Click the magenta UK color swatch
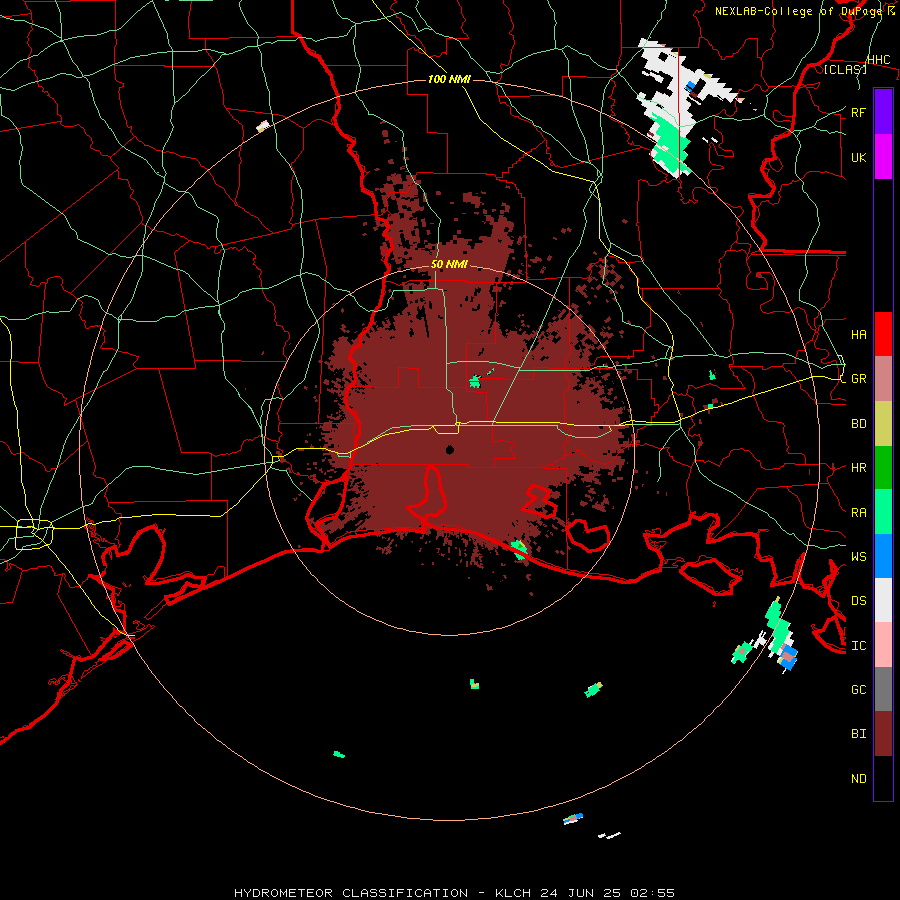Screen dimensions: 900x900 883,157
